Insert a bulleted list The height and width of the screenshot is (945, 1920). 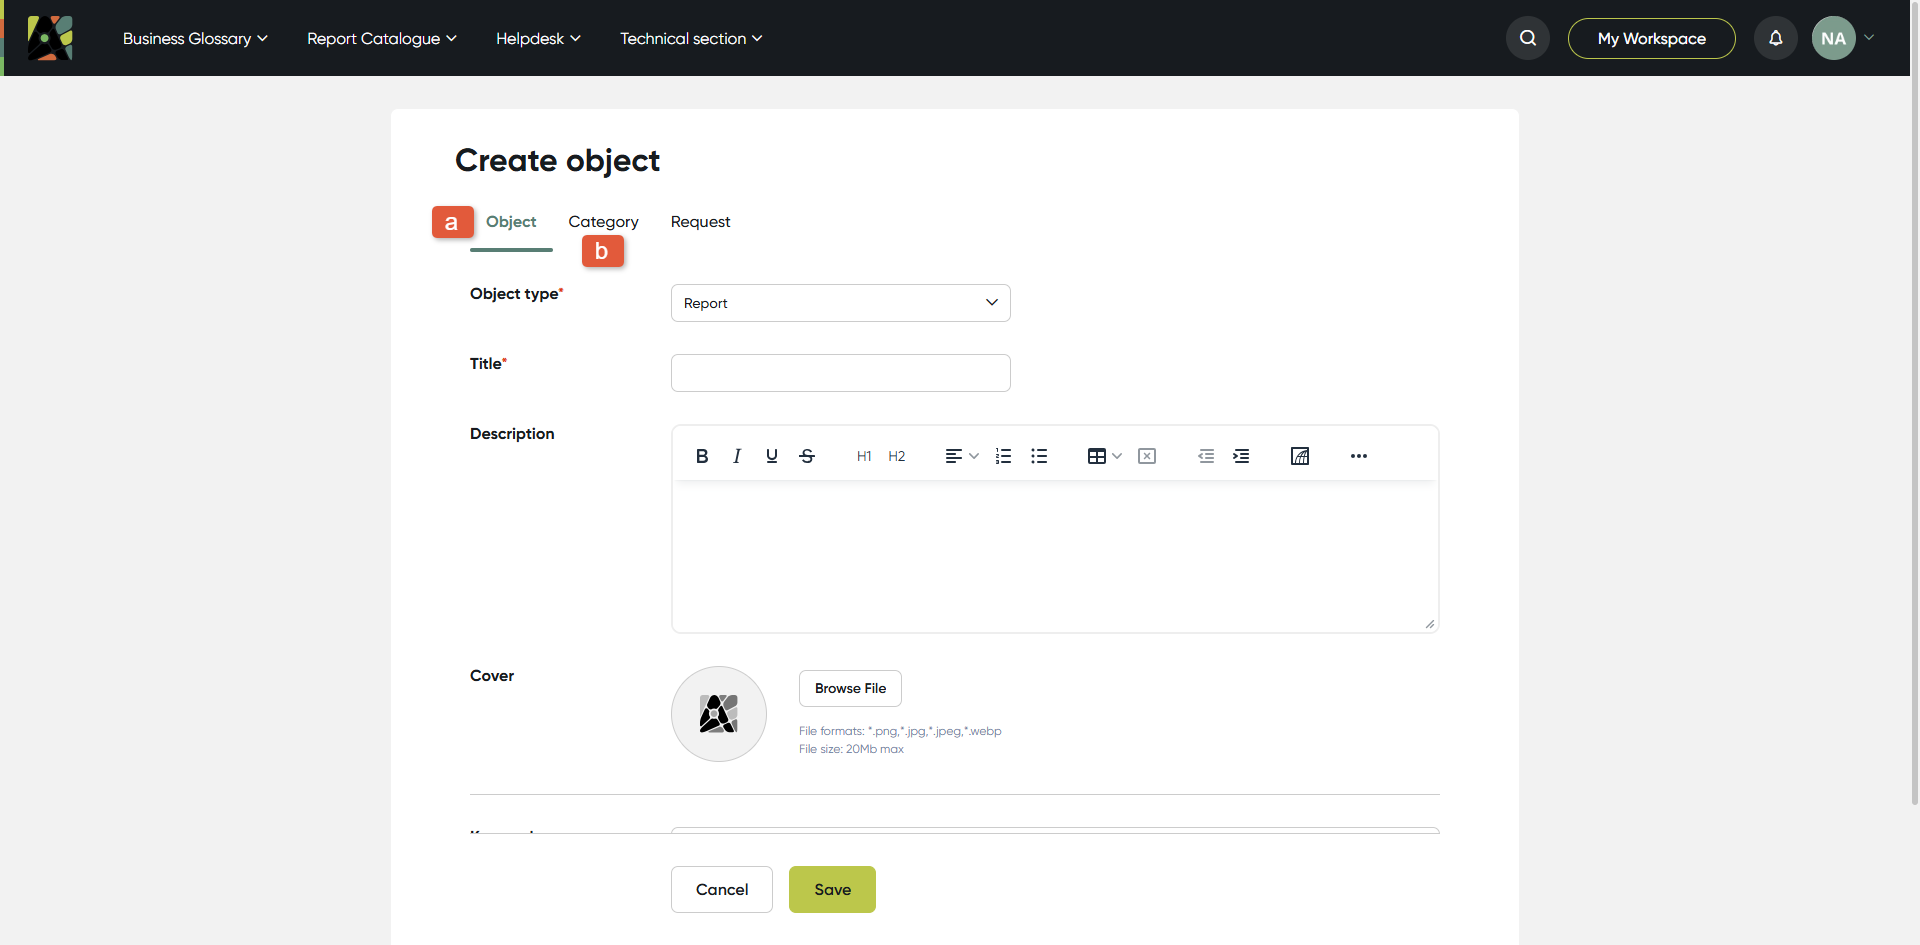click(1039, 456)
